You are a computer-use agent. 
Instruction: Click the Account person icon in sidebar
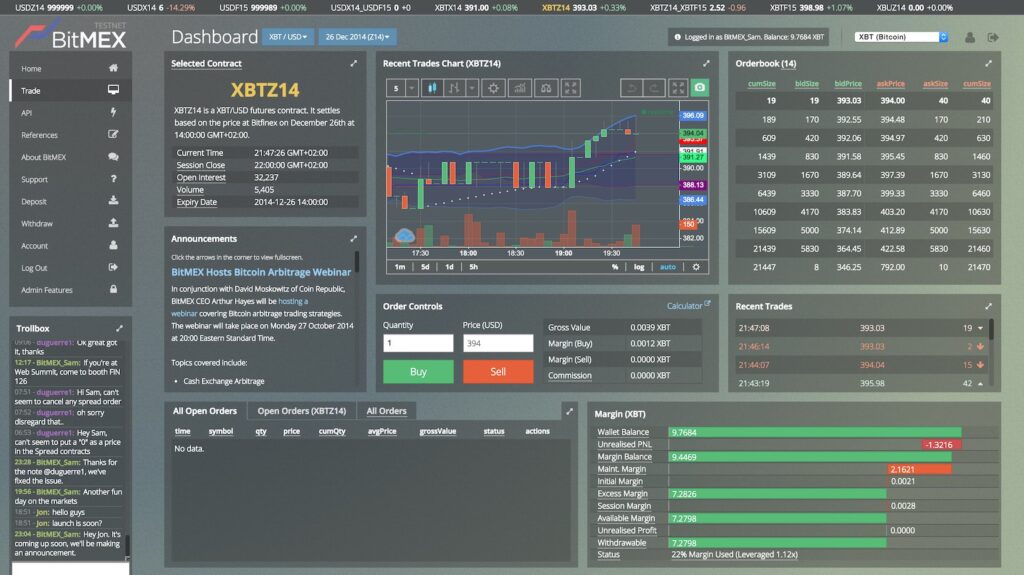tap(113, 245)
